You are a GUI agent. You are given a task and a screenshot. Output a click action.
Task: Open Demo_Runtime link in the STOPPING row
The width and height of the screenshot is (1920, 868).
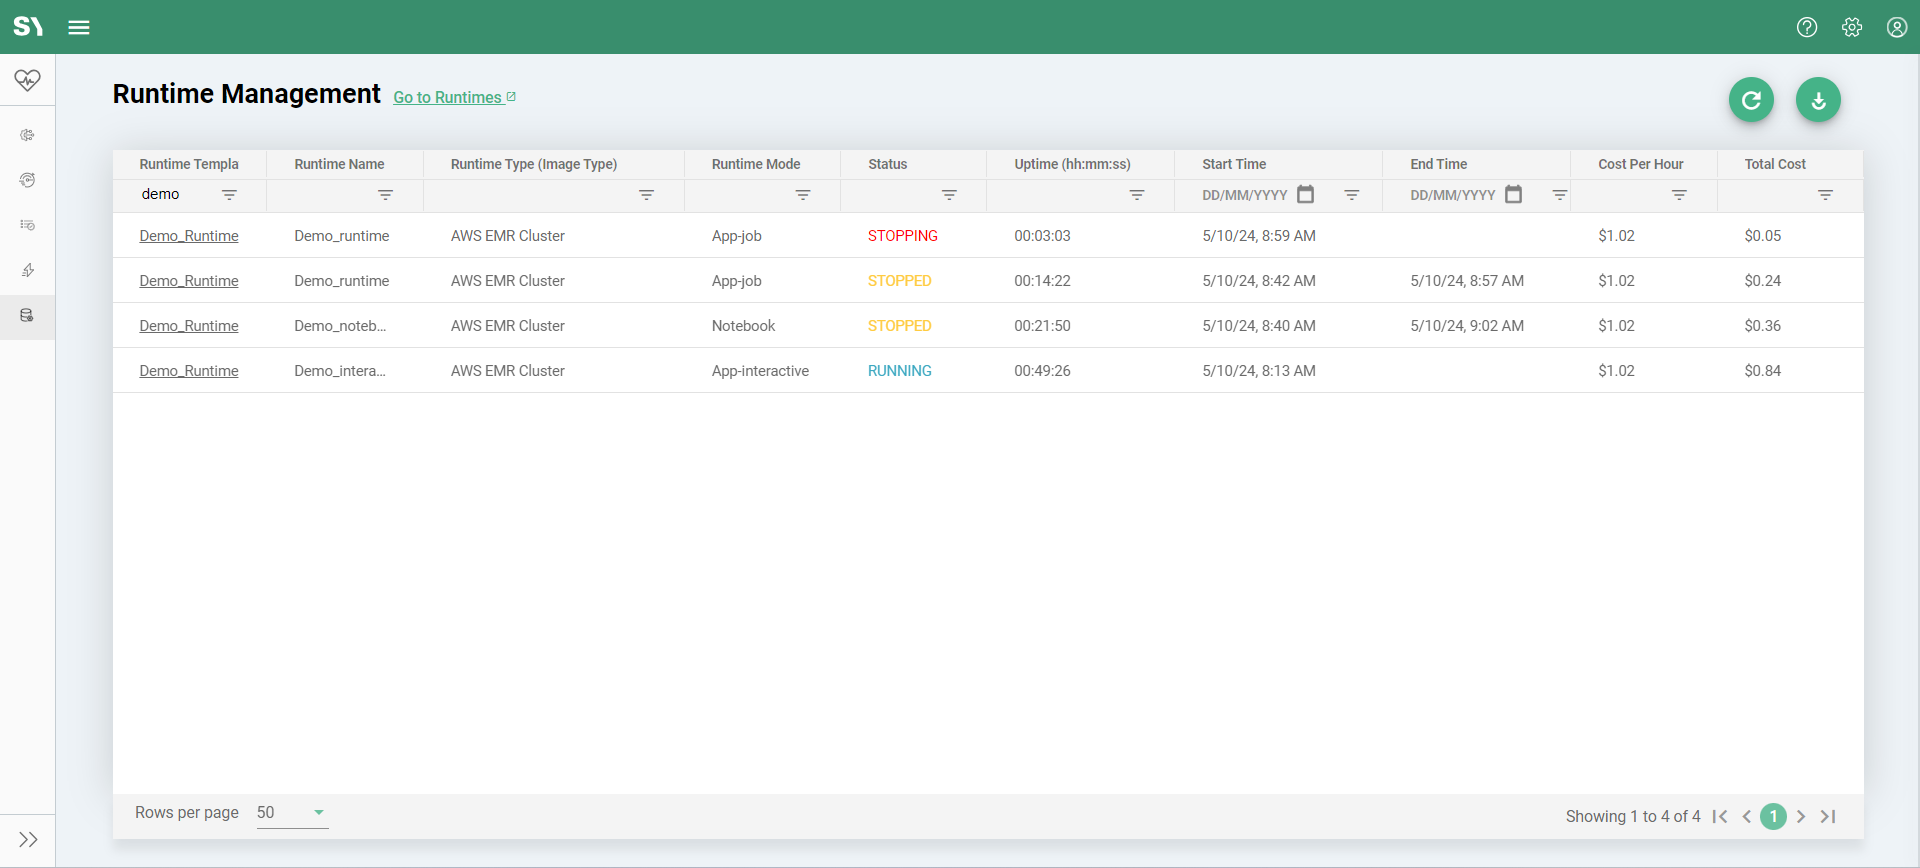[189, 236]
